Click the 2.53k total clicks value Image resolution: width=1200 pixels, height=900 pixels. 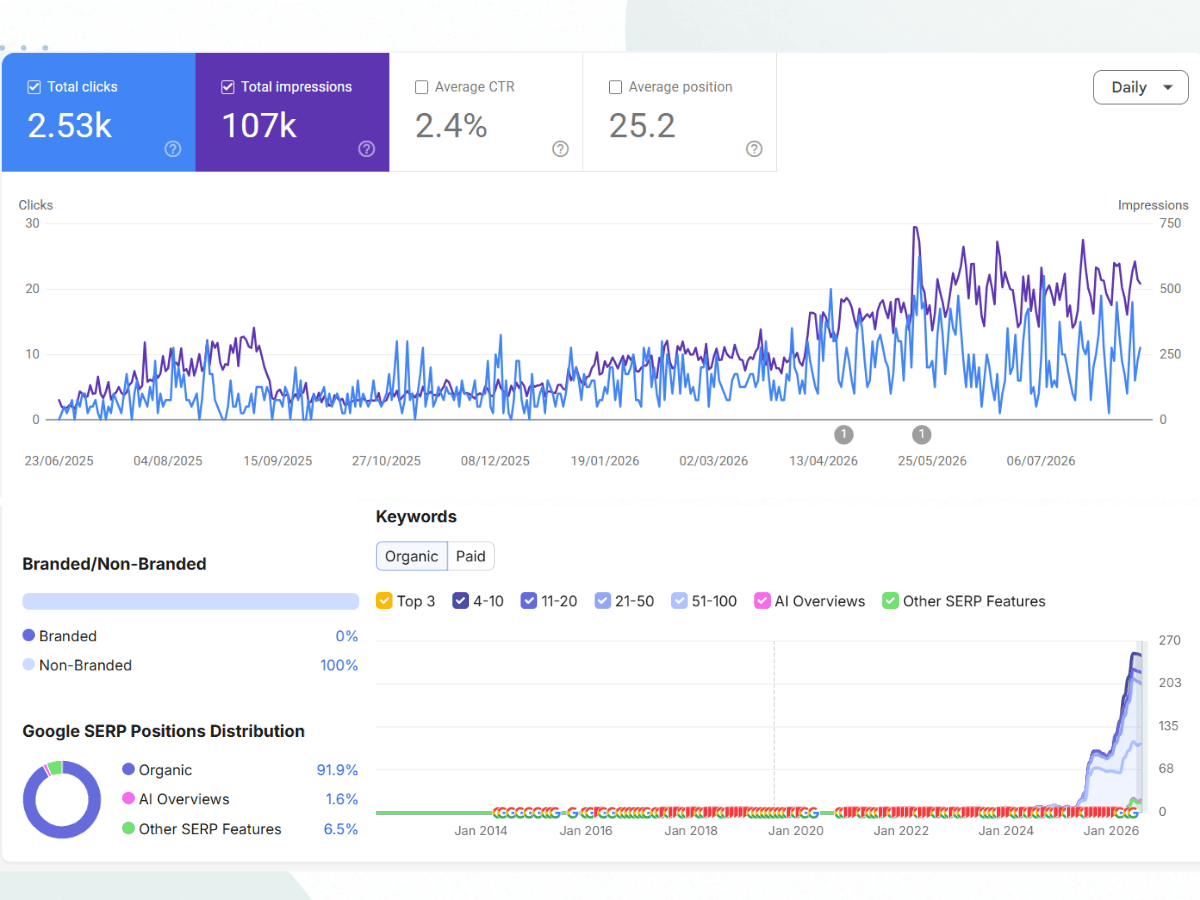pyautogui.click(x=69, y=125)
